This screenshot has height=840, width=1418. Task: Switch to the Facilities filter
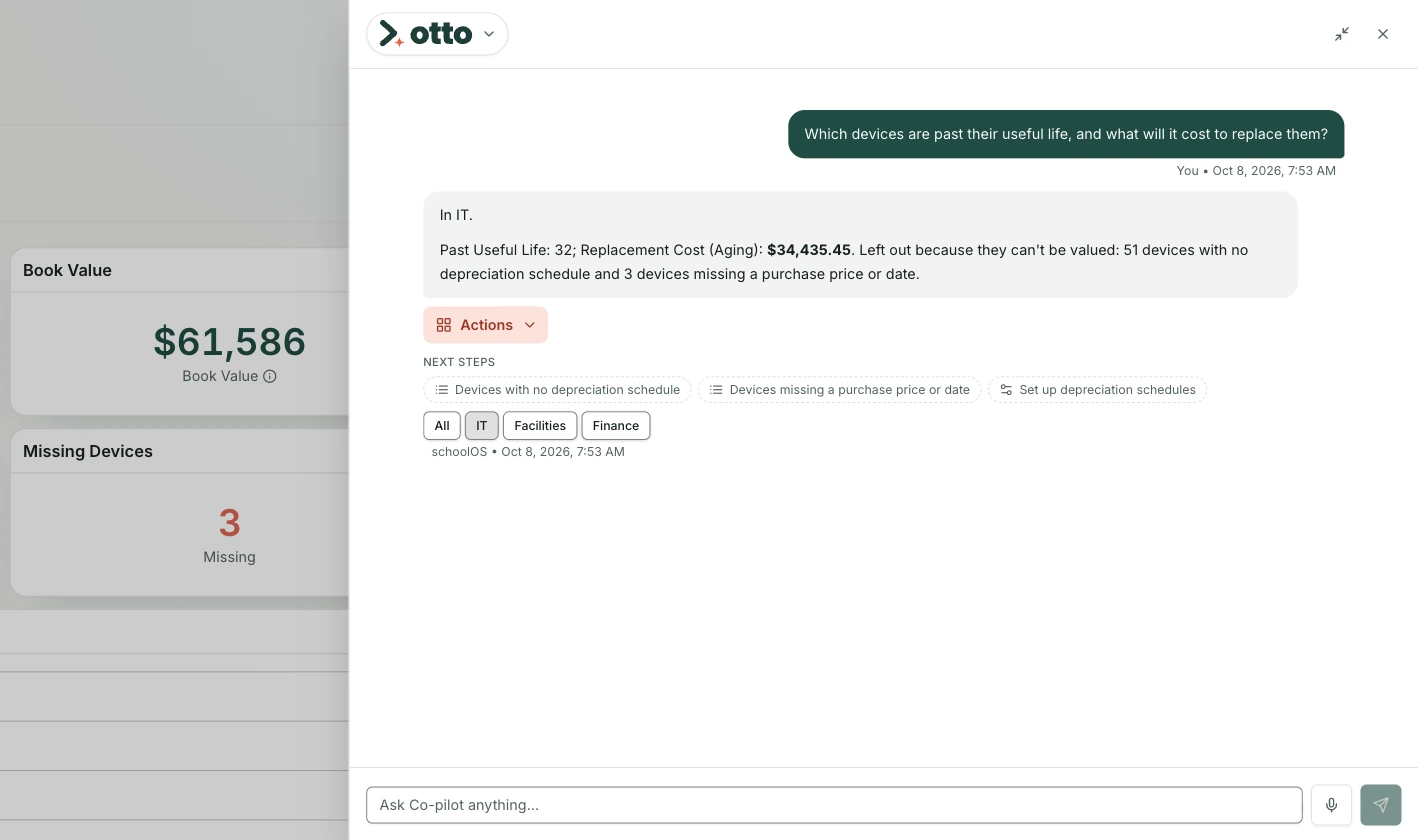tap(540, 426)
